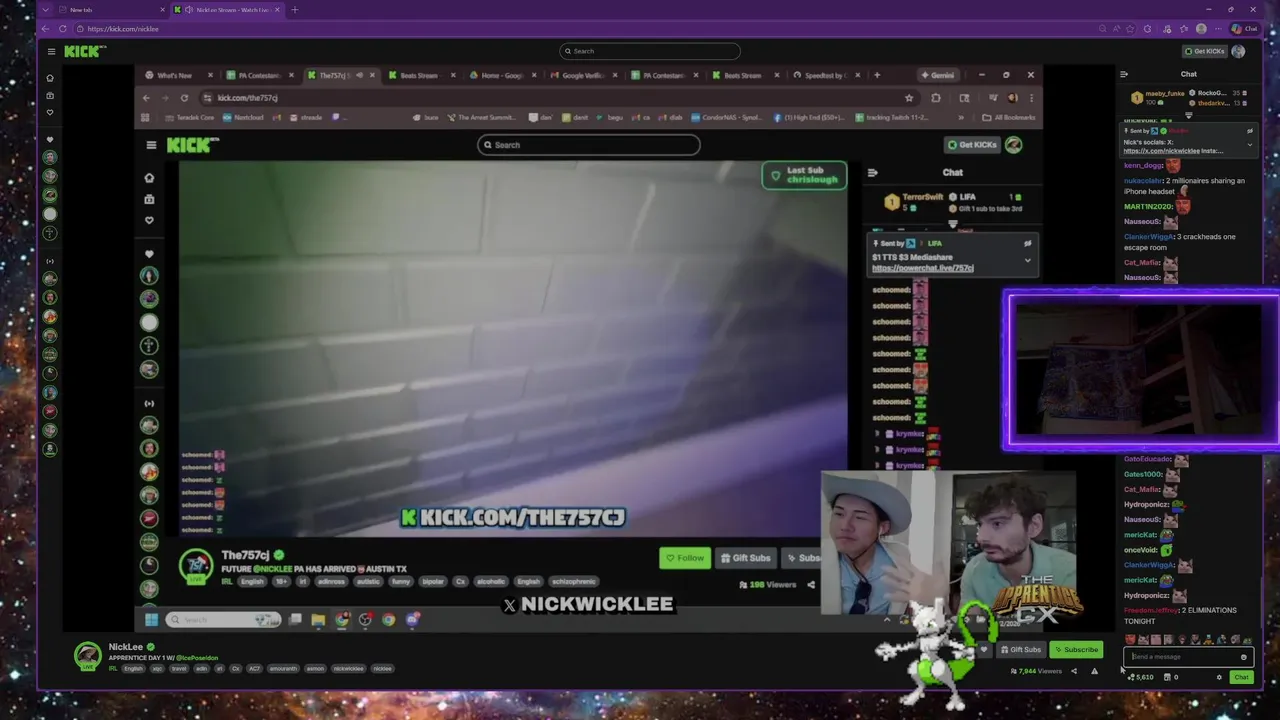This screenshot has height=720, width=1280.
Task: Report stream via warning triangle icon
Action: pos(1094,671)
